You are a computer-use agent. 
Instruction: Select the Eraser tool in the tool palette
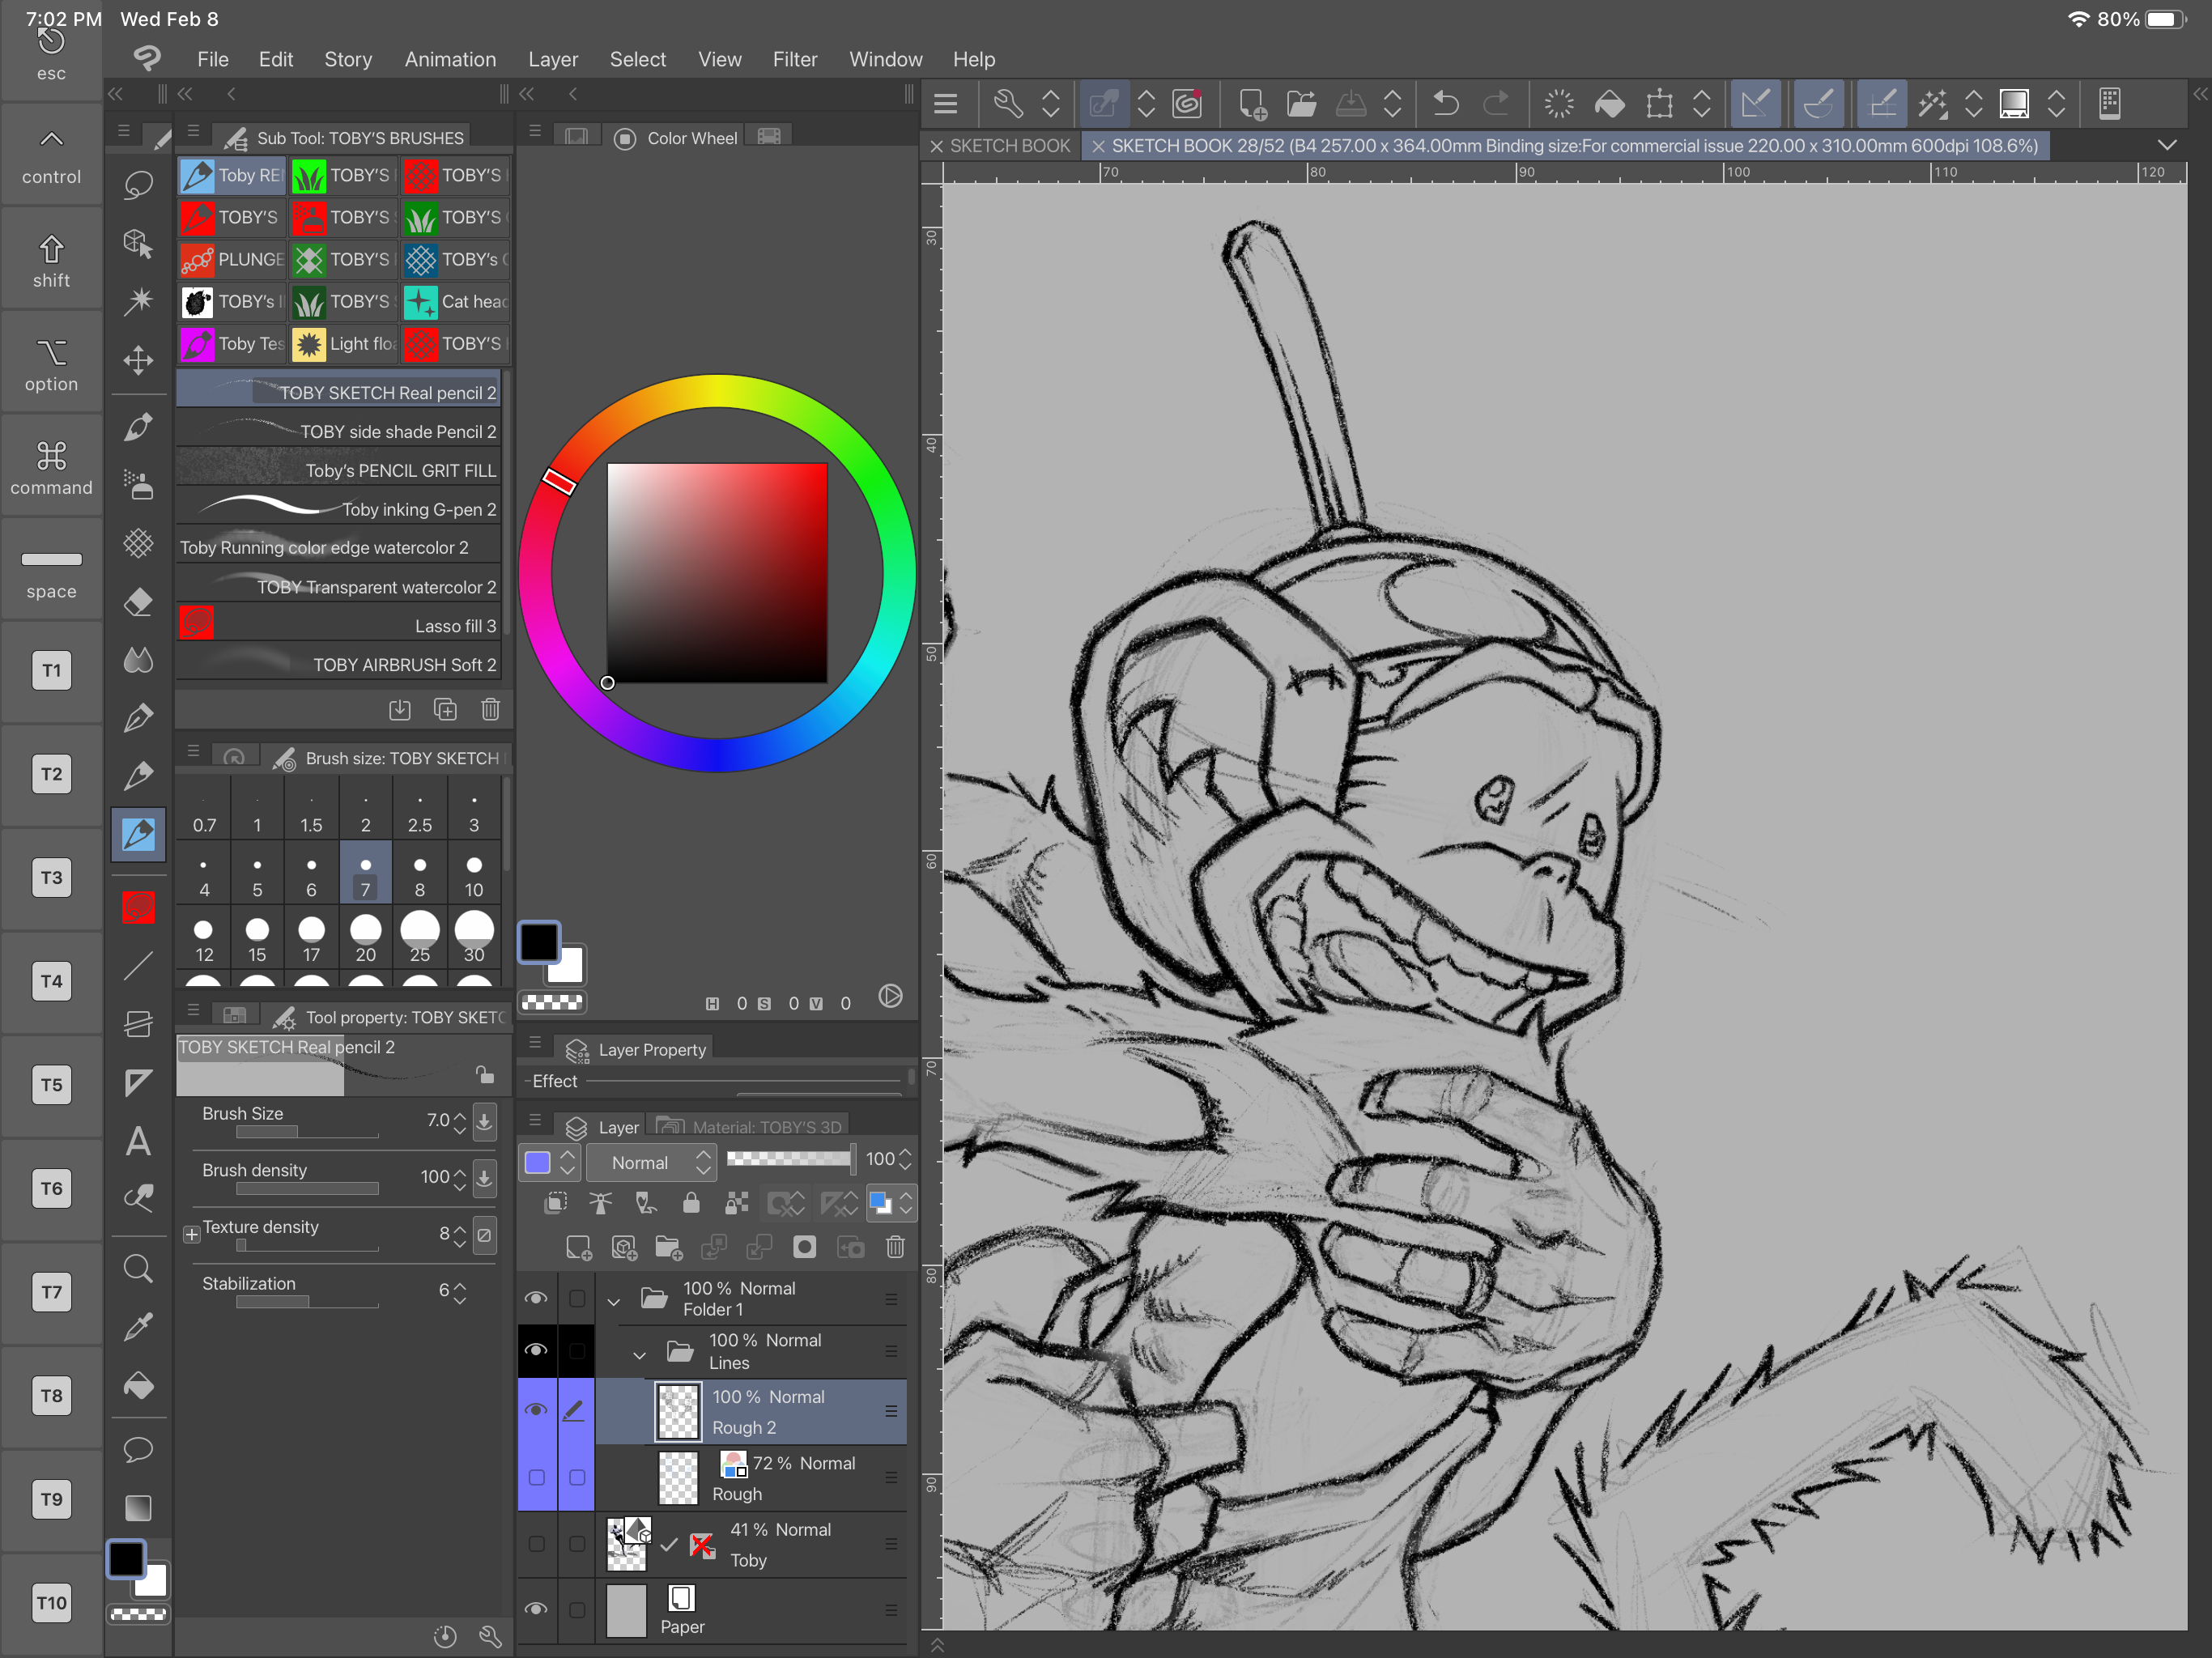(x=138, y=602)
